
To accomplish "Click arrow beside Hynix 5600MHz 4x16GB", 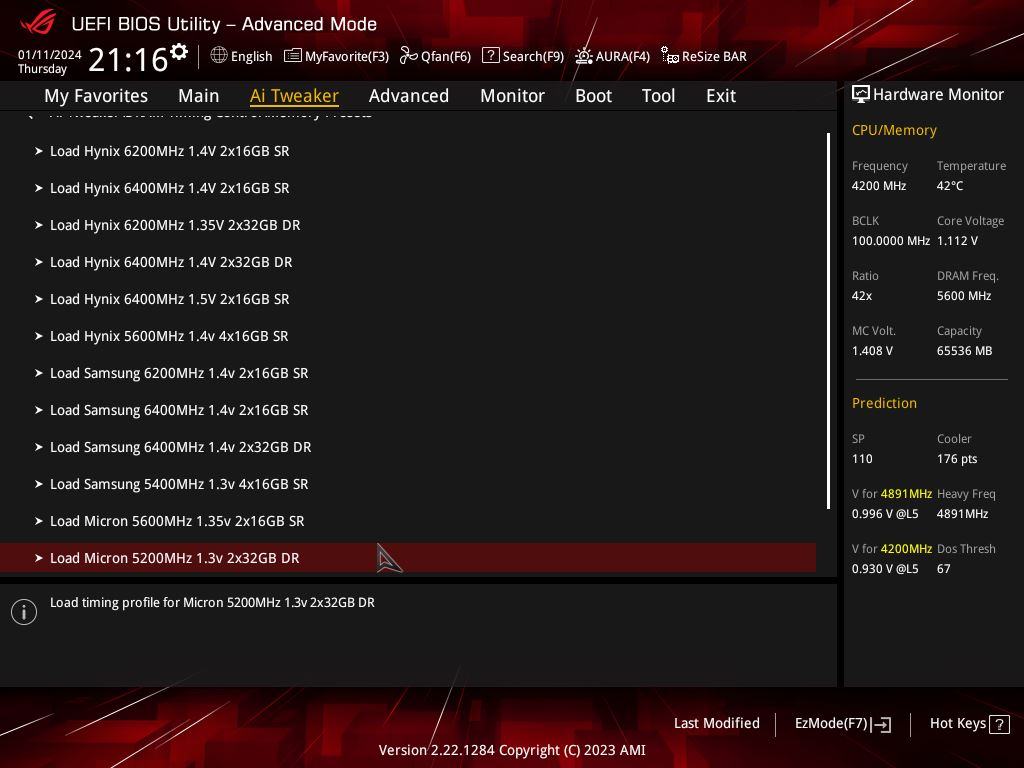I will coord(39,336).
